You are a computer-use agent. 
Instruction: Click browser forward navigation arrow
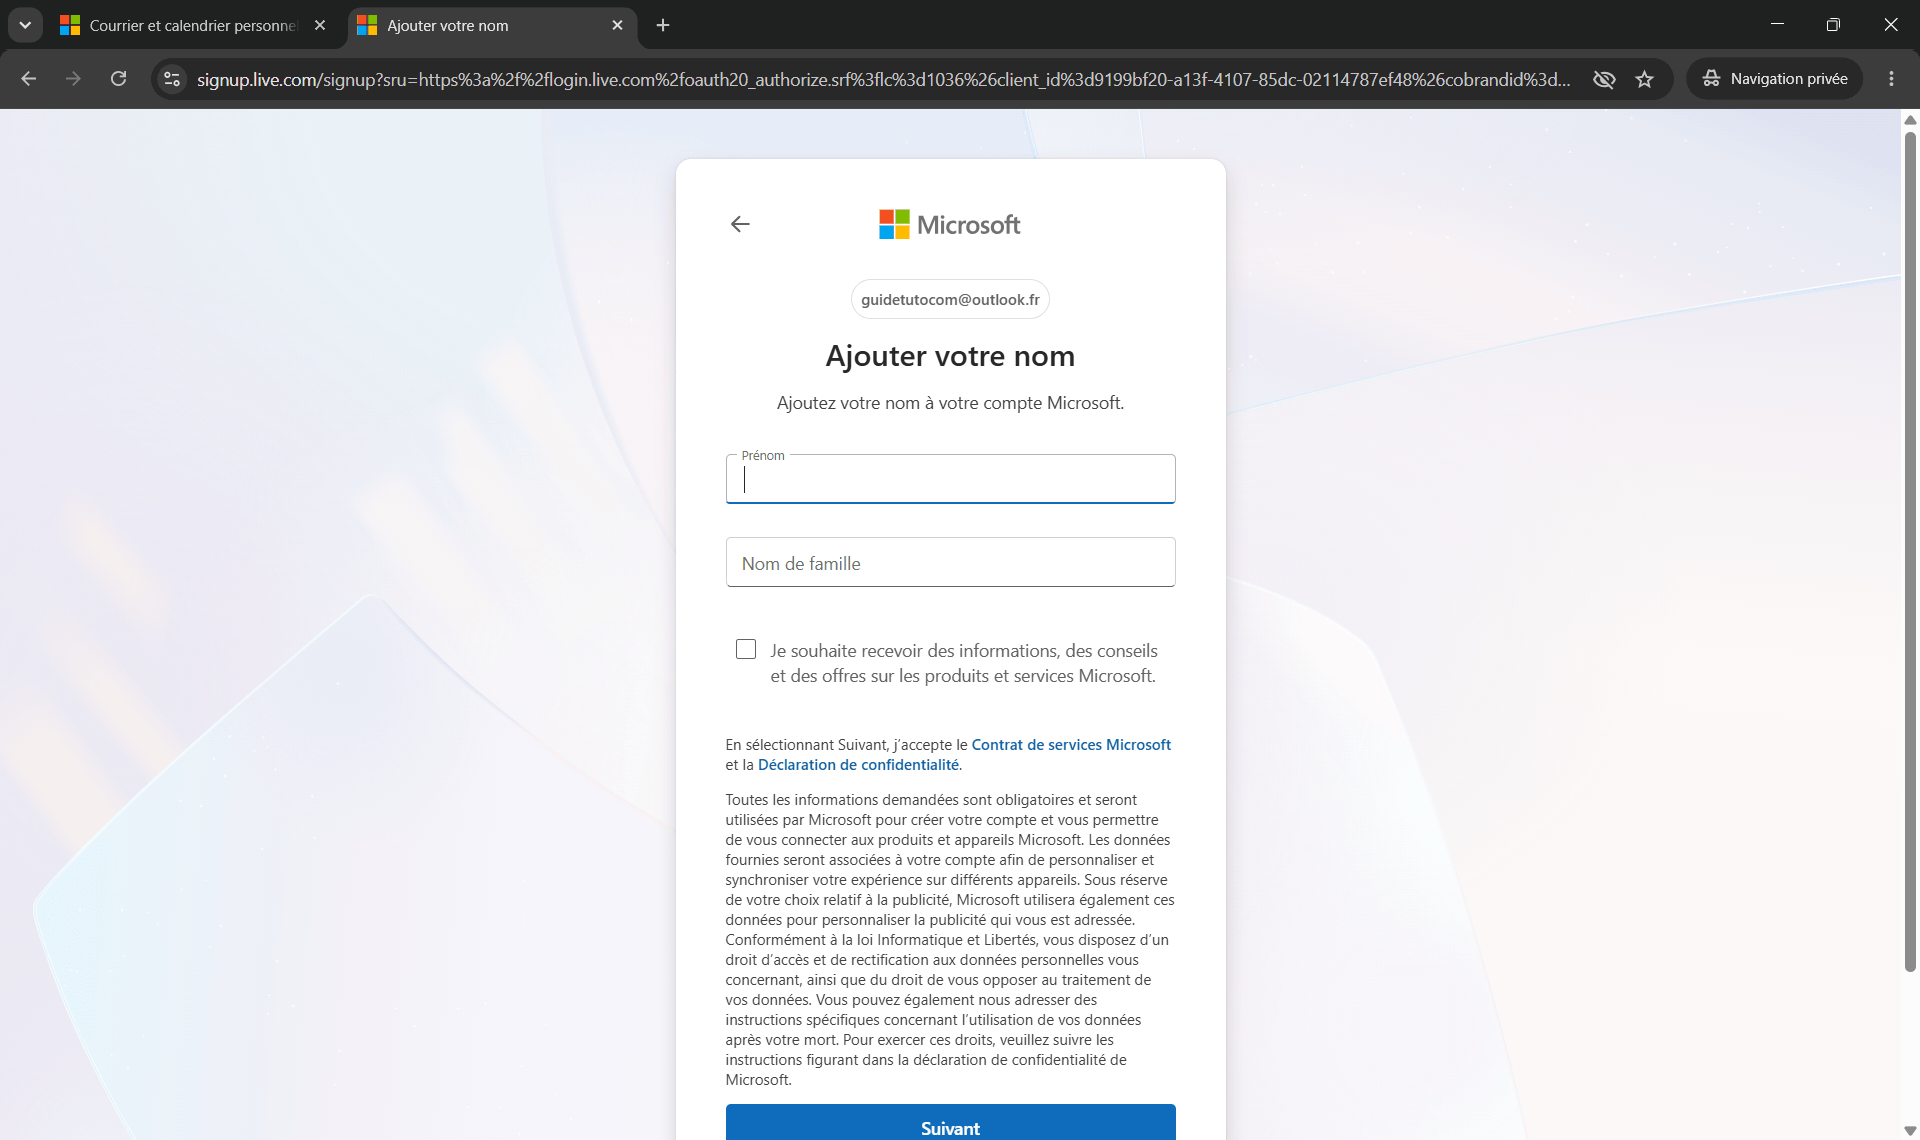tap(73, 79)
